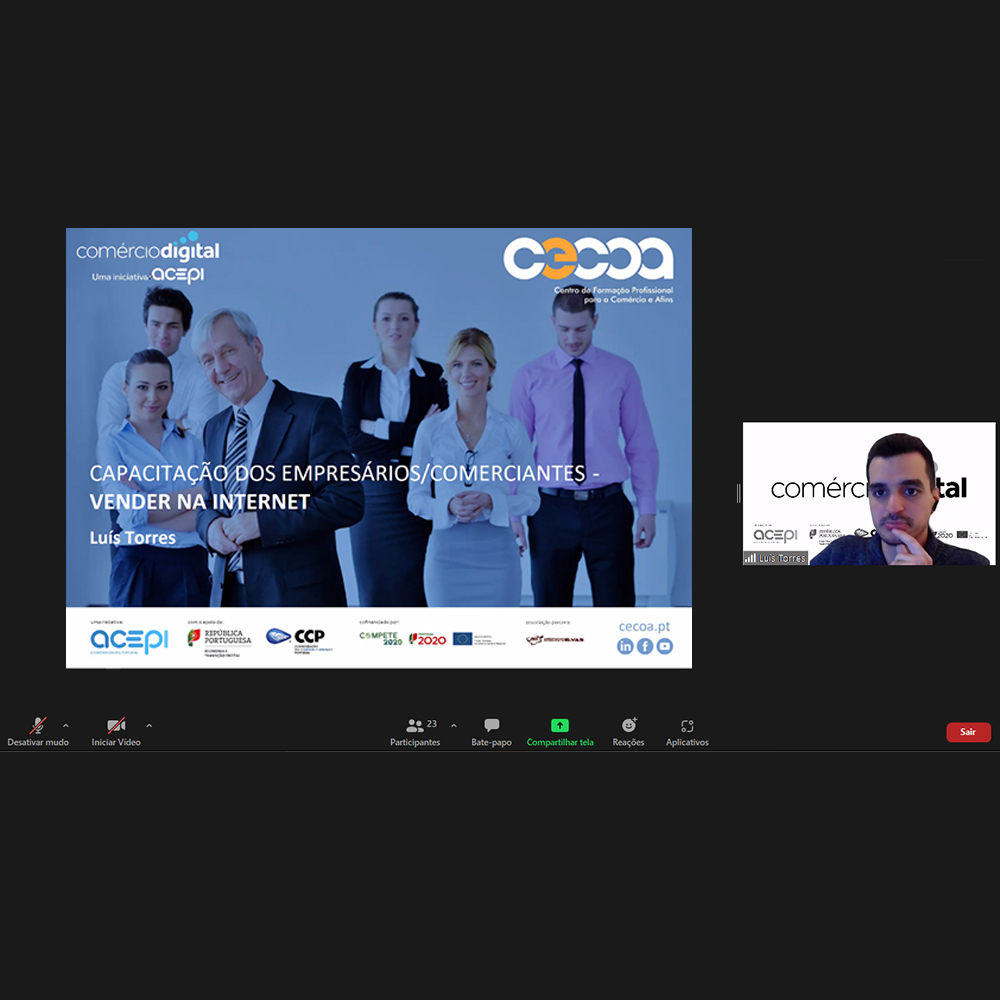Click the muted microphone icon
The height and width of the screenshot is (1000, 1000).
coord(38,726)
